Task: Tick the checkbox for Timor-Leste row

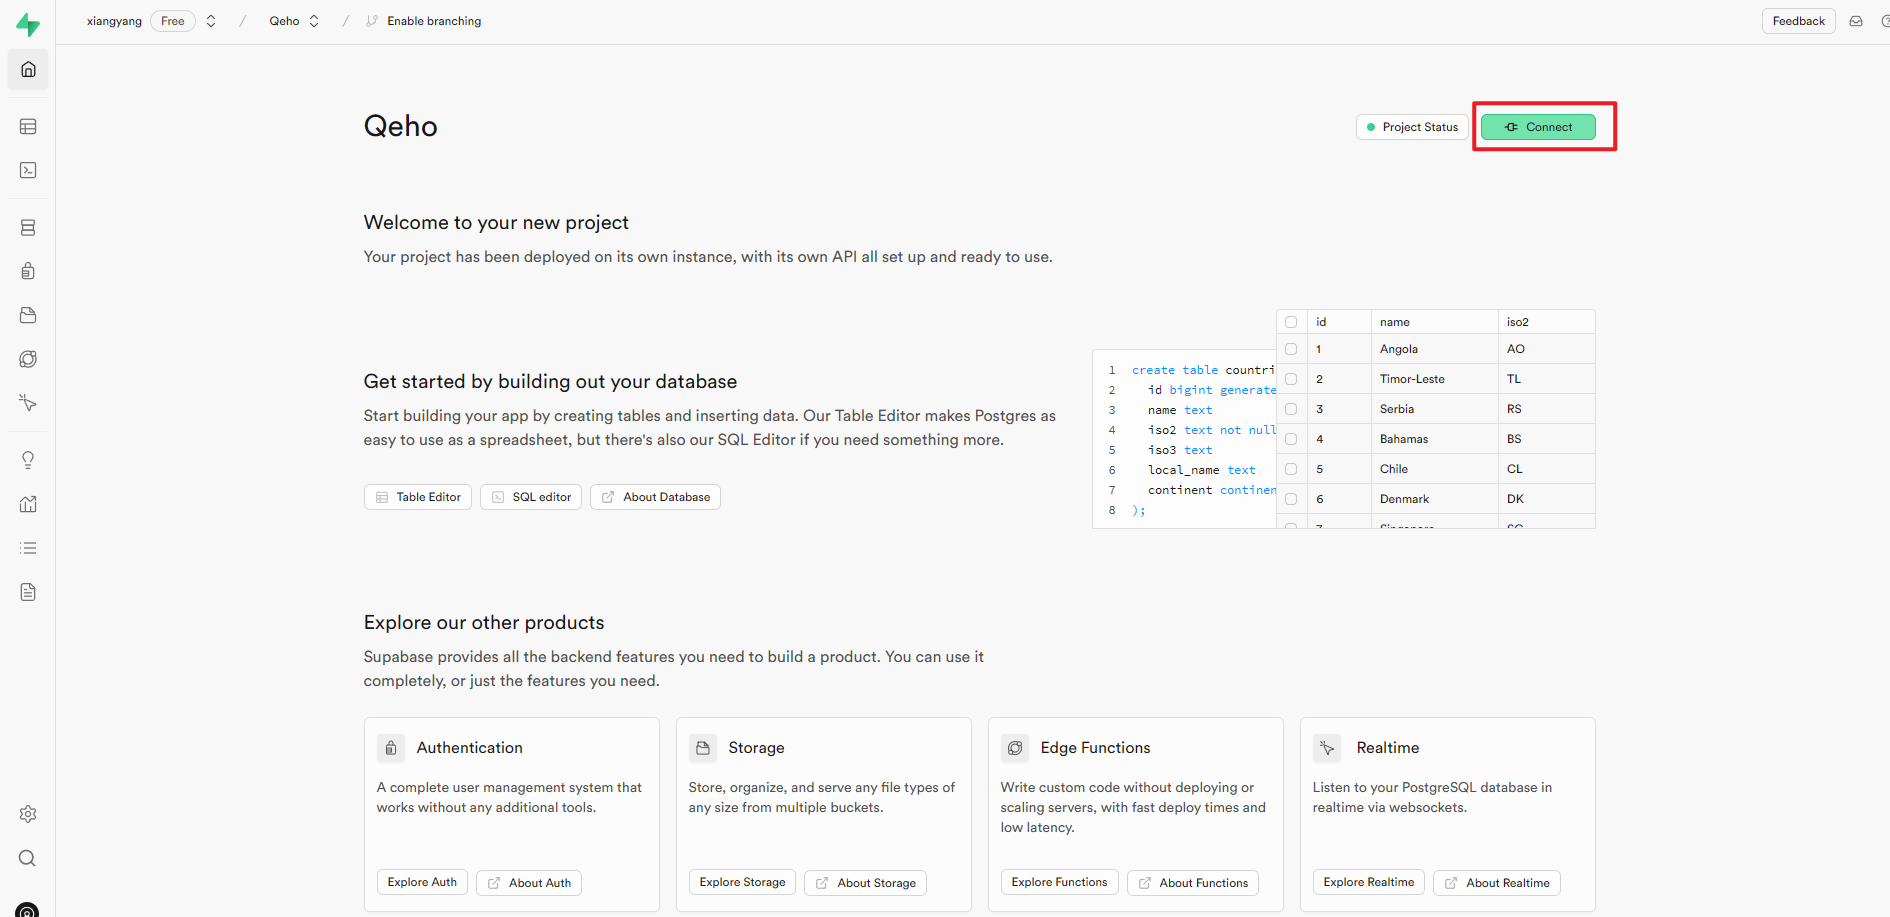Action: (1291, 379)
